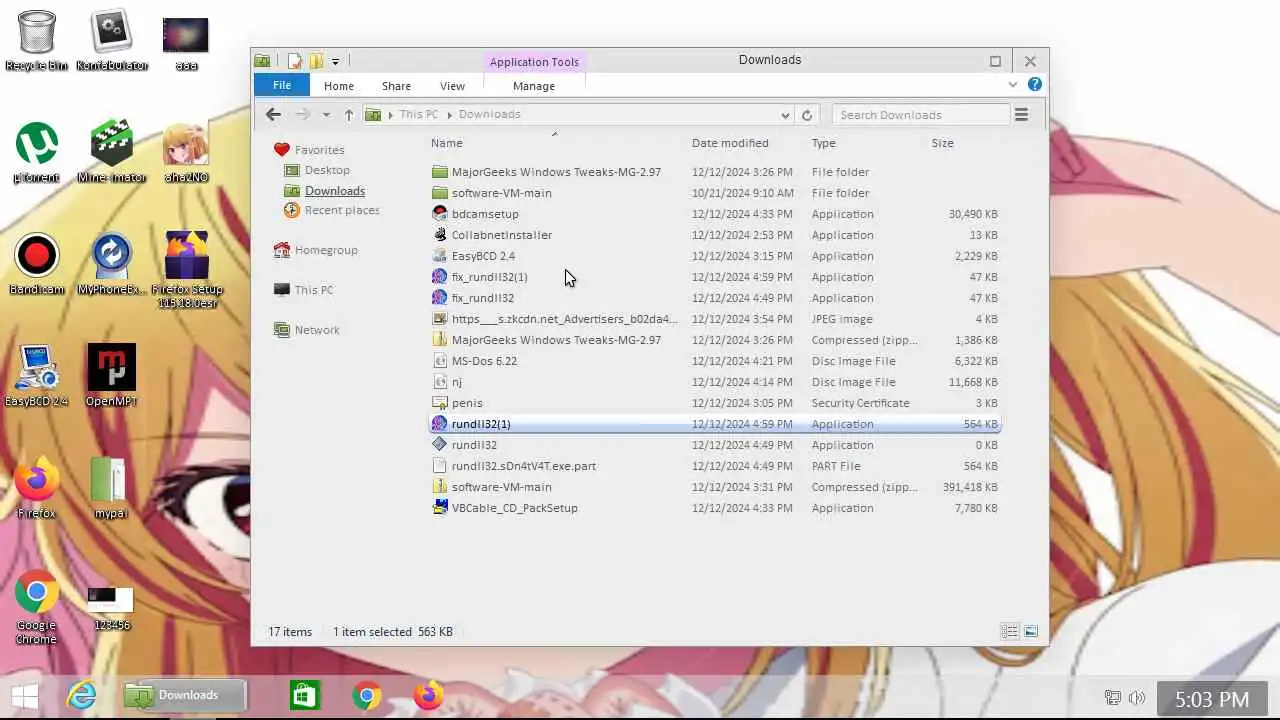Click the New folder quick access icon
1280x720 pixels.
(316, 61)
